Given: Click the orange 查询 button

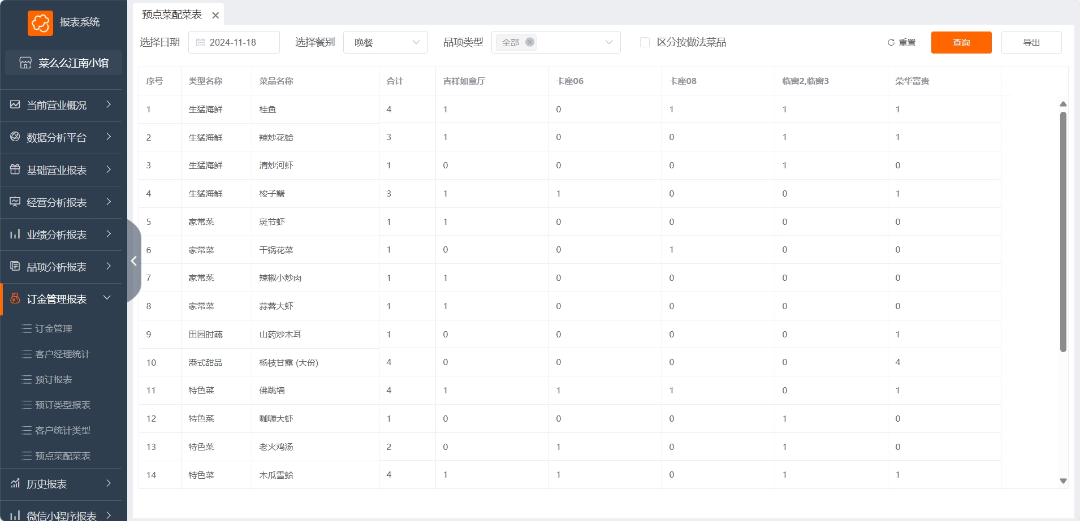Looking at the screenshot, I should 962,42.
